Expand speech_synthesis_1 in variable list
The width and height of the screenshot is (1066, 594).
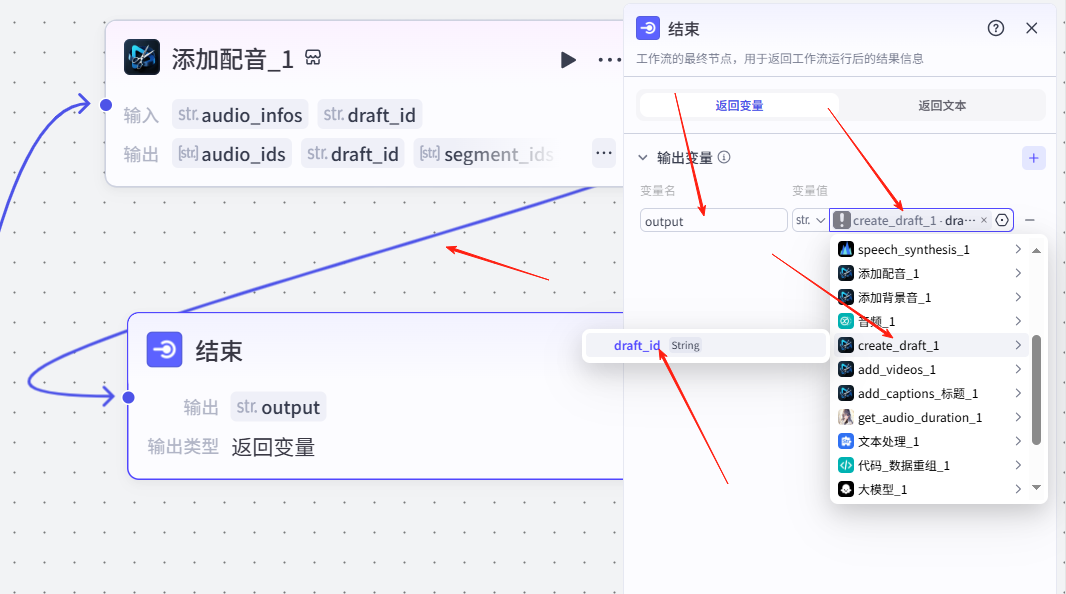tap(1018, 249)
